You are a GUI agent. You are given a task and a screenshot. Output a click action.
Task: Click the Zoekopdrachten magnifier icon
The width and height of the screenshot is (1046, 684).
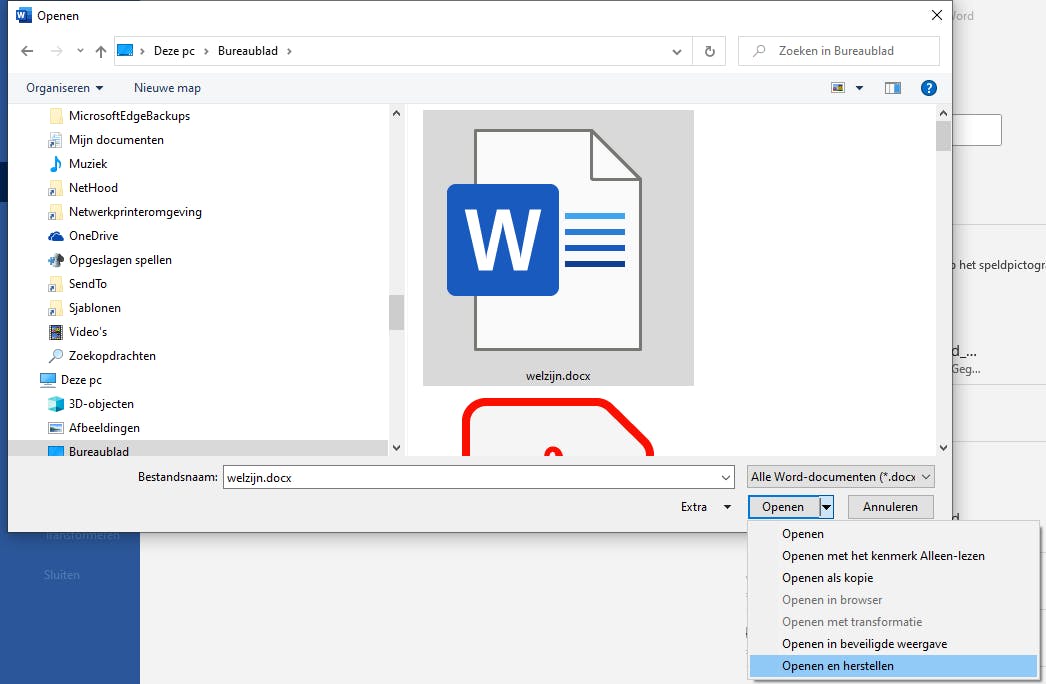point(56,356)
